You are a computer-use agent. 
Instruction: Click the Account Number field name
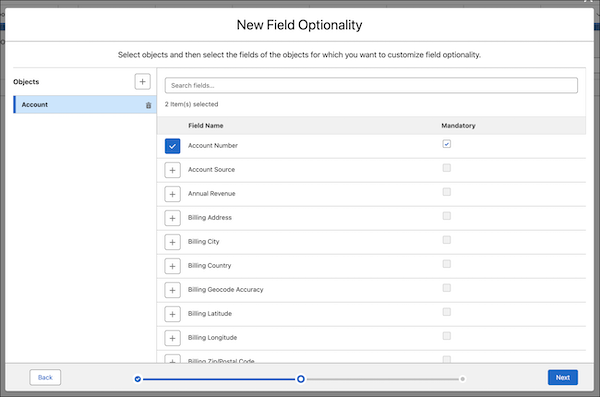tap(213, 145)
